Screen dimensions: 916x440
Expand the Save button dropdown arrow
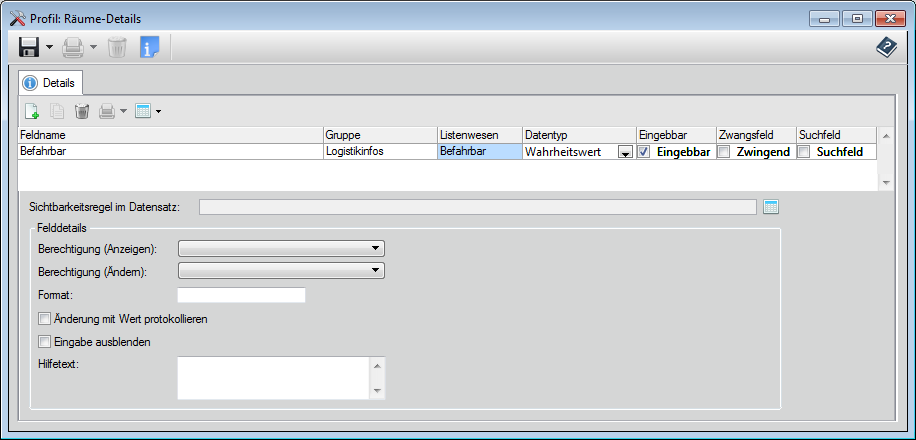(x=49, y=47)
